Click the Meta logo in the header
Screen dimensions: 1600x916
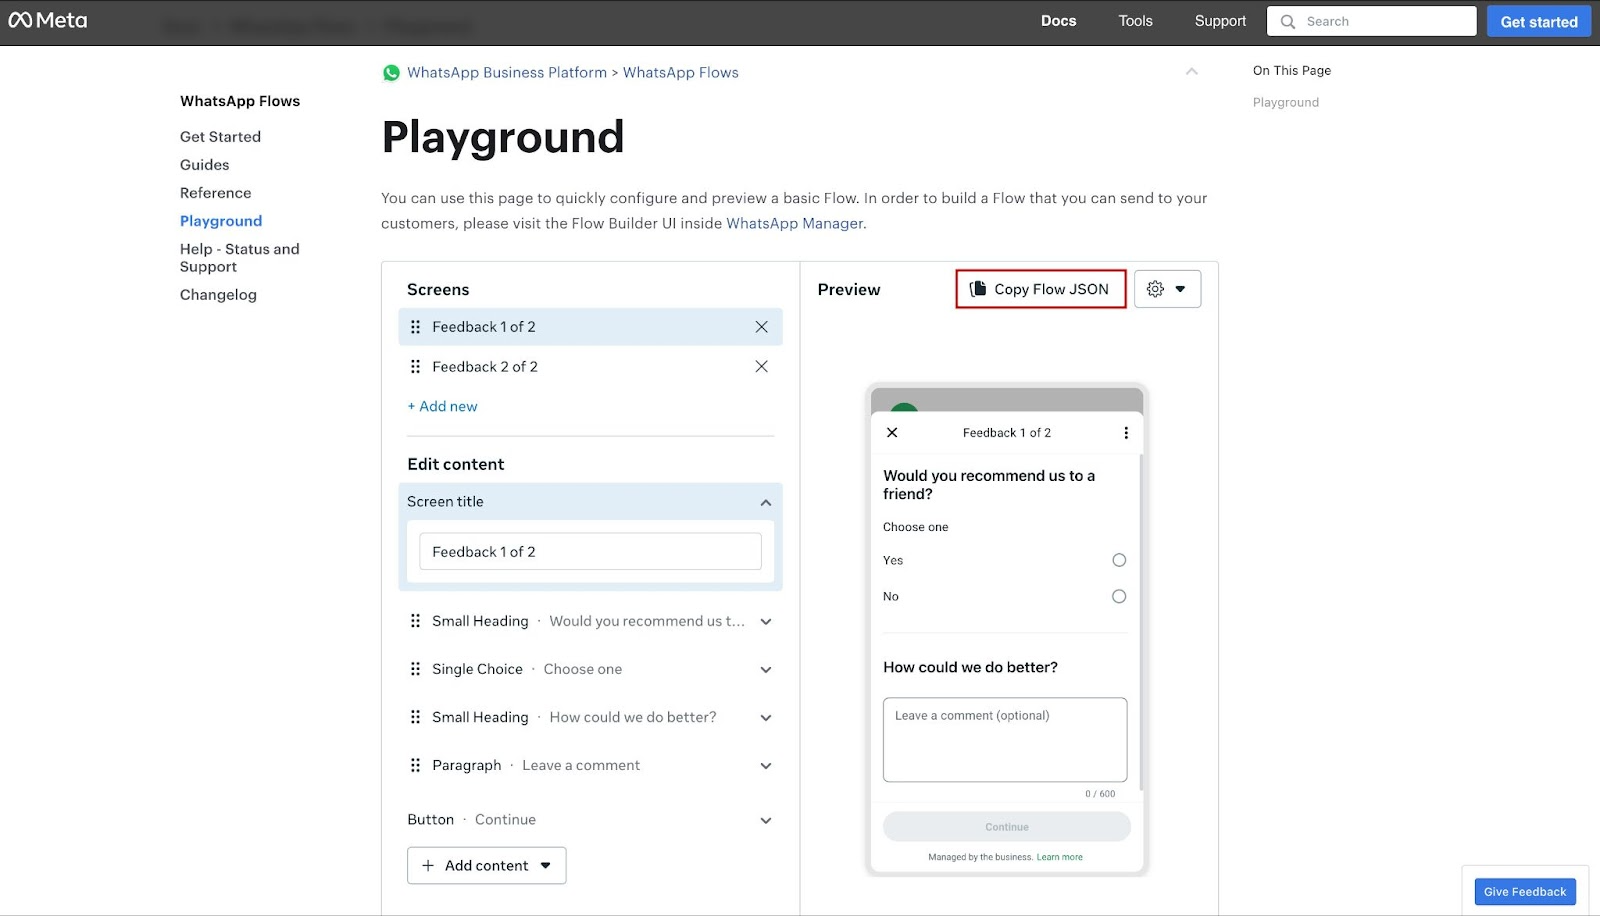pyautogui.click(x=48, y=20)
